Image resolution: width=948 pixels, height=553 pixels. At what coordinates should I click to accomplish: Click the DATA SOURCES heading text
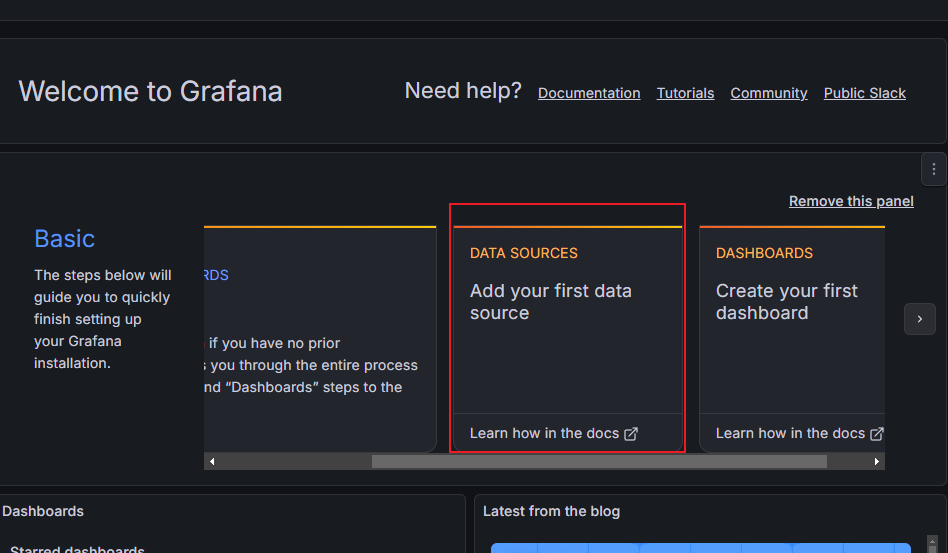point(524,253)
